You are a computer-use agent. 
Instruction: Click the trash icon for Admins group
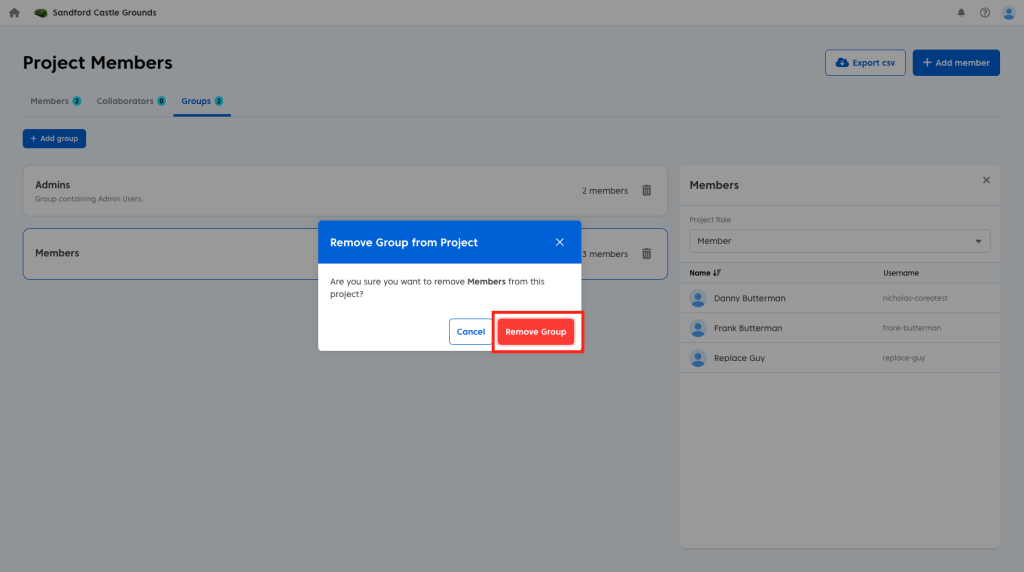pyautogui.click(x=646, y=190)
